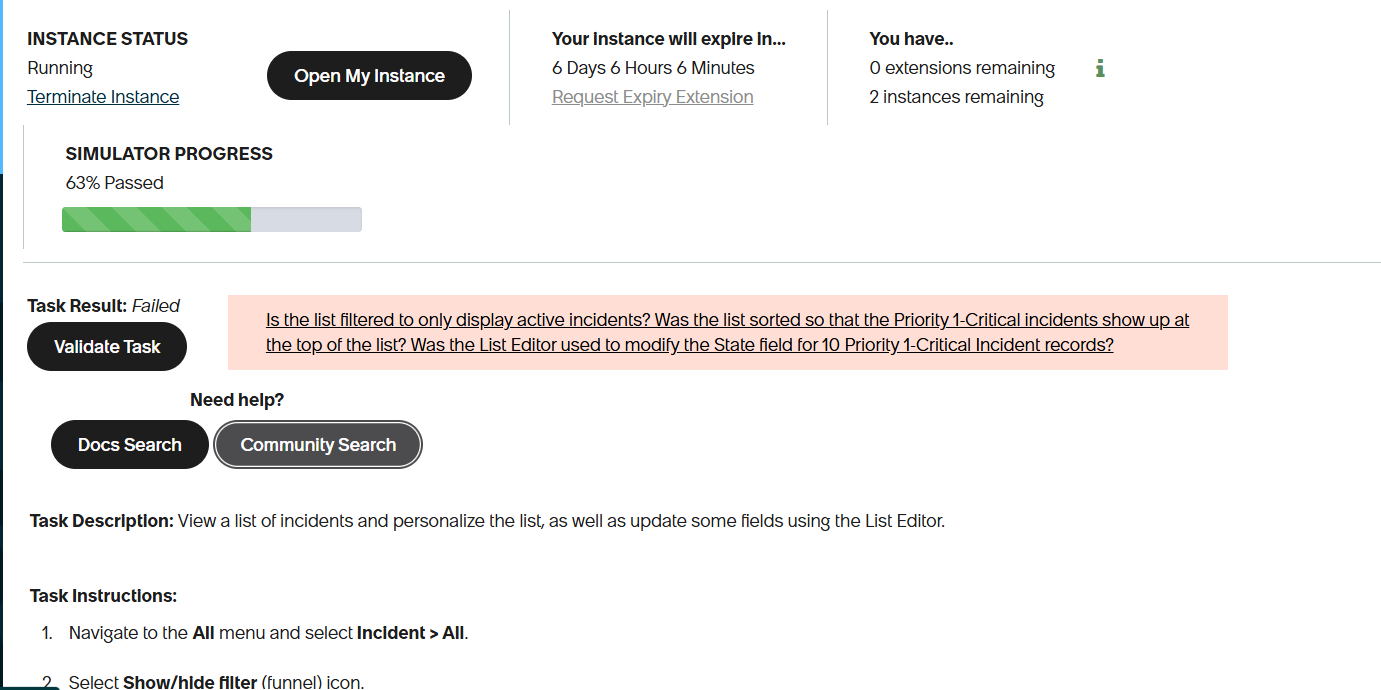This screenshot has height=690, width=1381.
Task: Open the Docs Search help
Action: pos(130,445)
